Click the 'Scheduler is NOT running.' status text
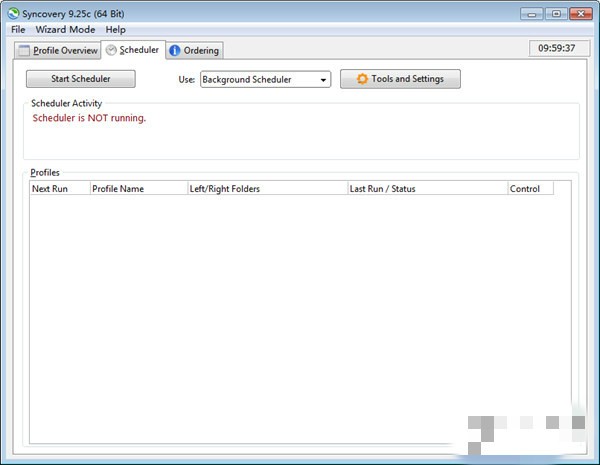 click(89, 118)
